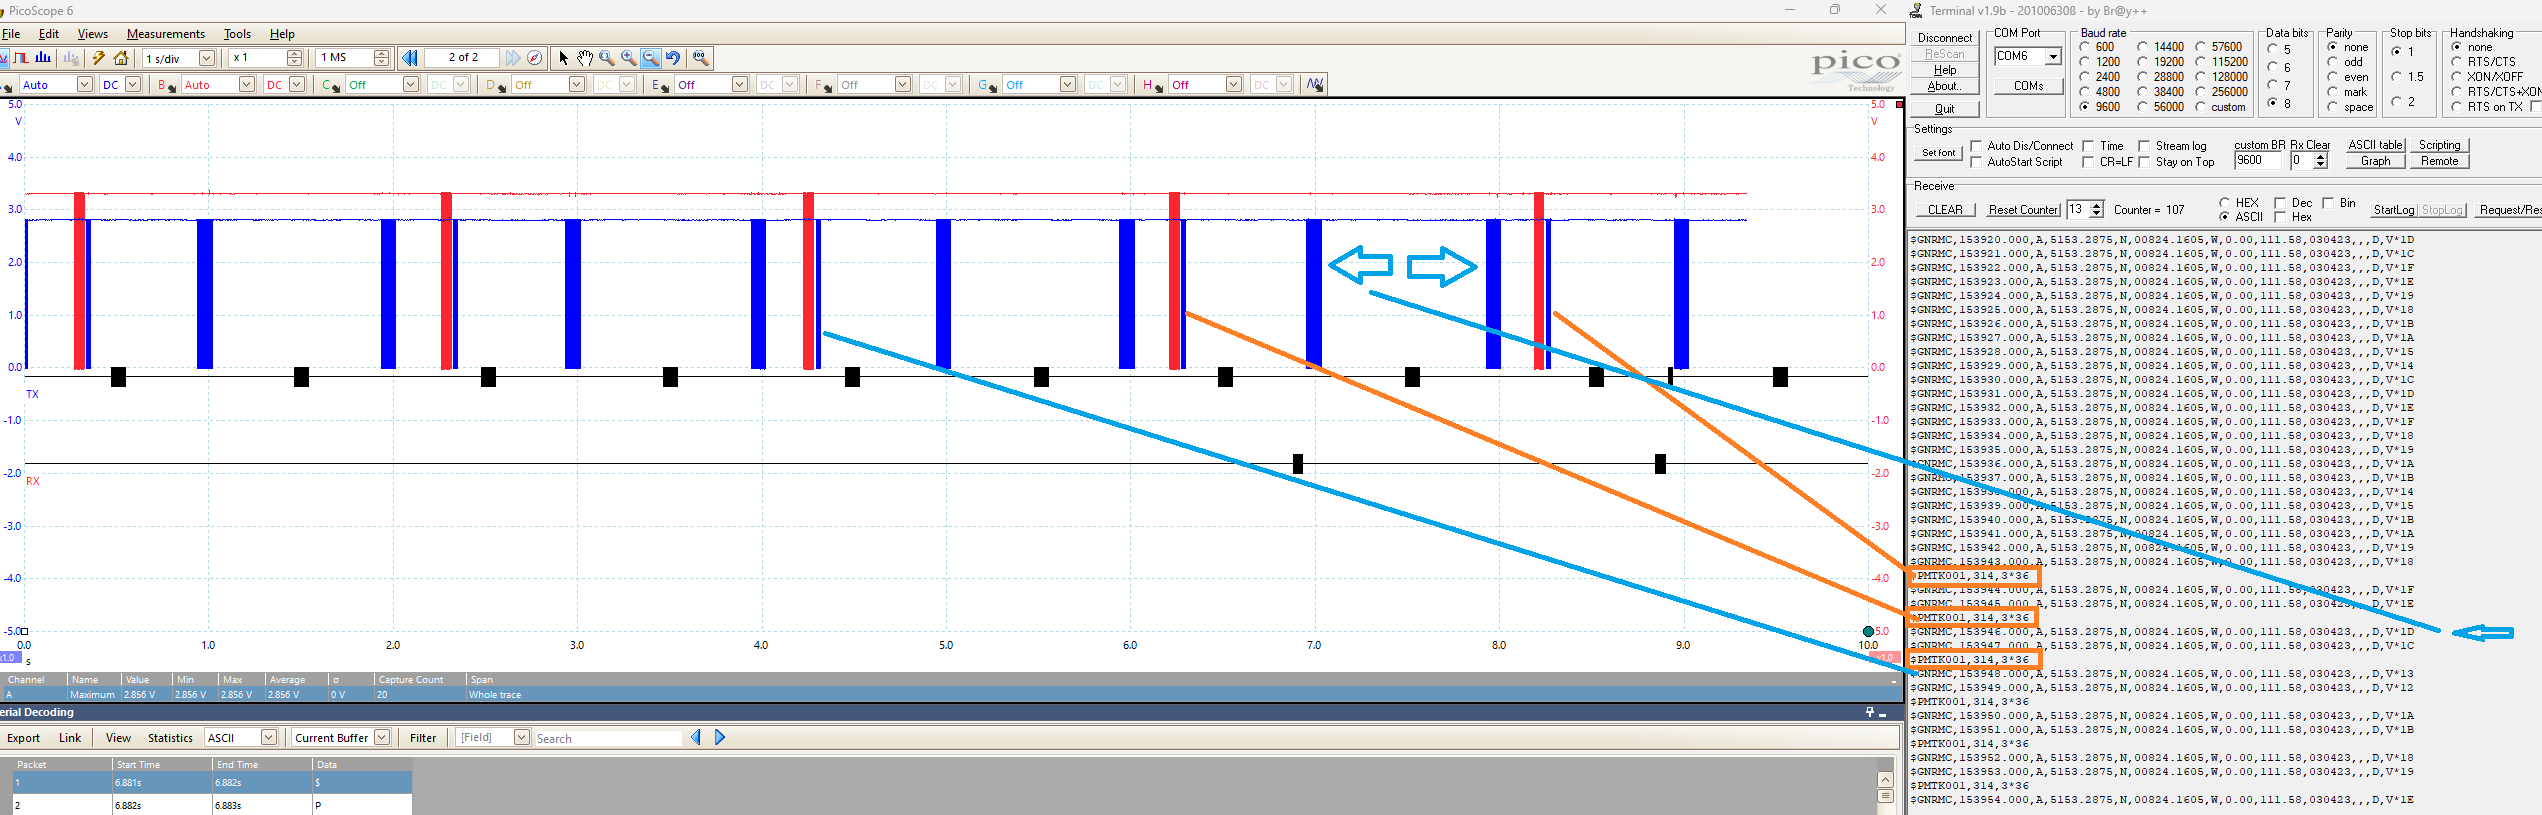Click the Reset Counter button
The height and width of the screenshot is (815, 2542).
coord(2023,210)
